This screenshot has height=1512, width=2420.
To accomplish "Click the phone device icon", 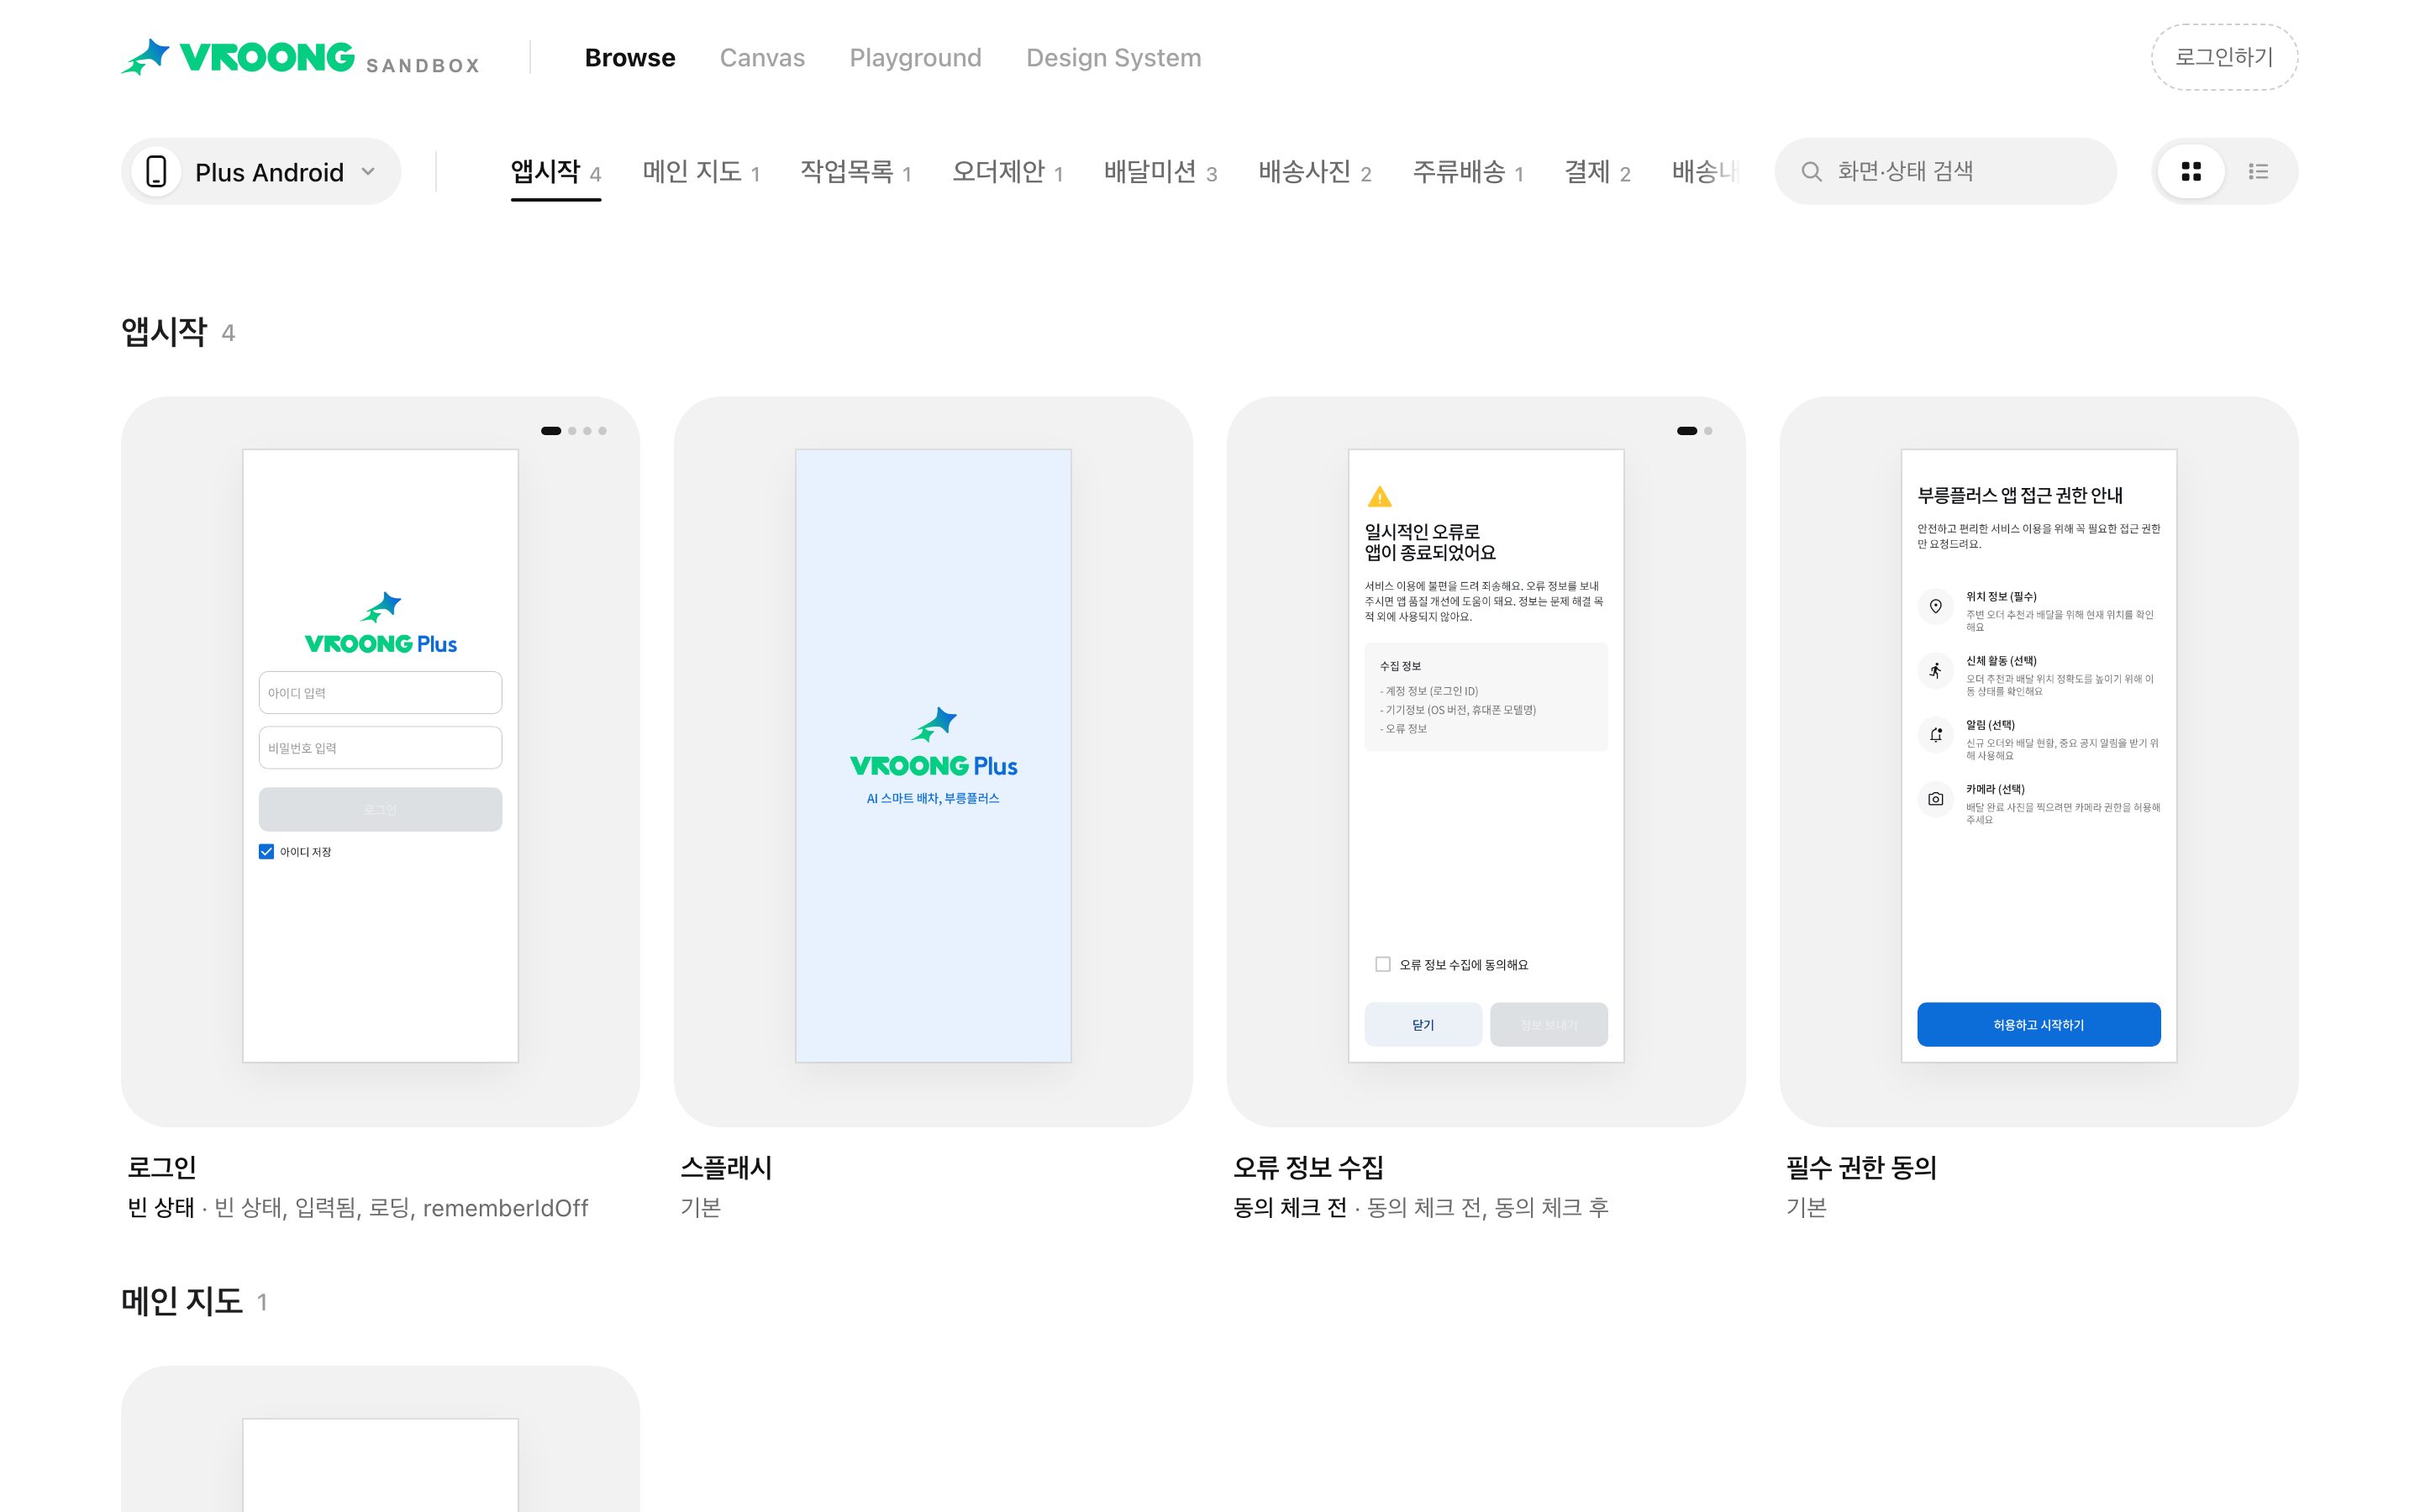I will (x=156, y=171).
